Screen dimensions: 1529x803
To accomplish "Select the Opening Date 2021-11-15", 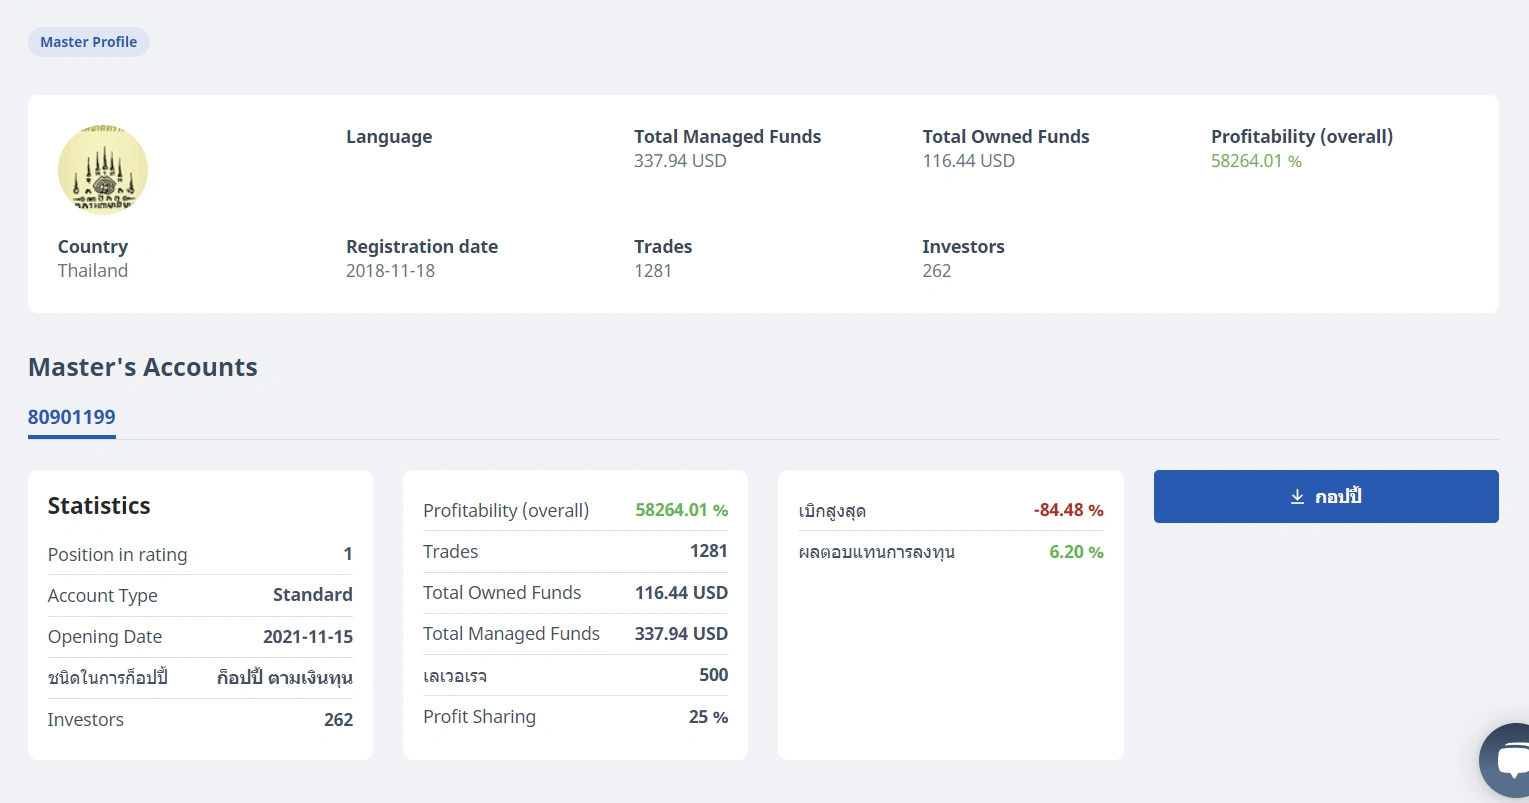I will [308, 637].
